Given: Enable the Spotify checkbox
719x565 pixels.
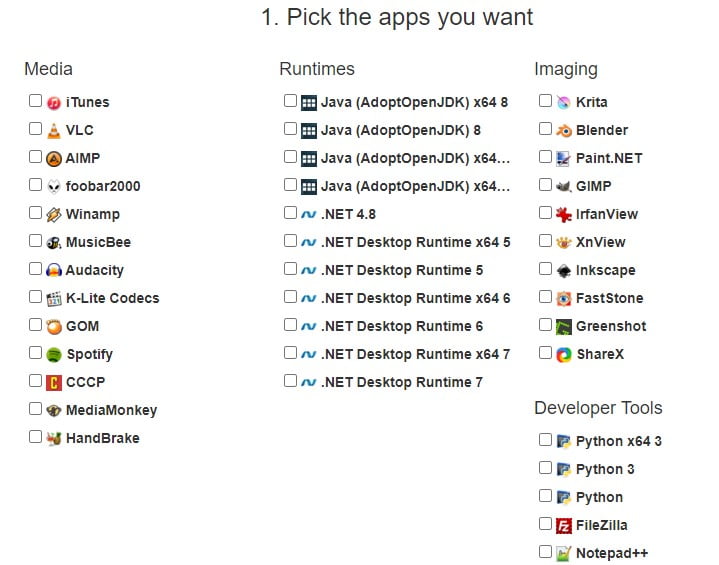Looking at the screenshot, I should (x=35, y=353).
